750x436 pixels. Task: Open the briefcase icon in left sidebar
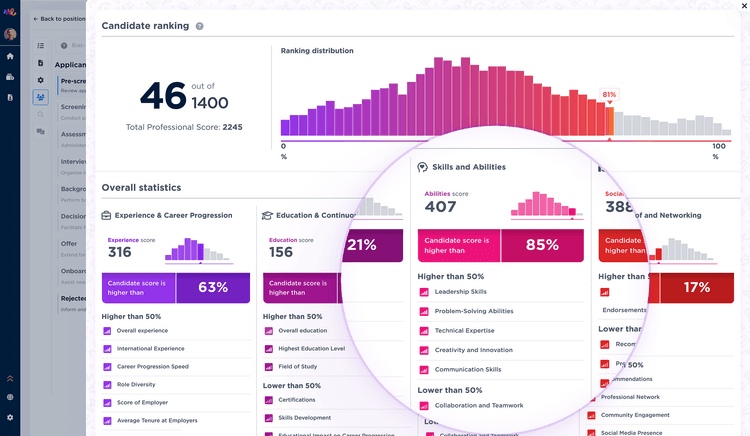coord(10,77)
